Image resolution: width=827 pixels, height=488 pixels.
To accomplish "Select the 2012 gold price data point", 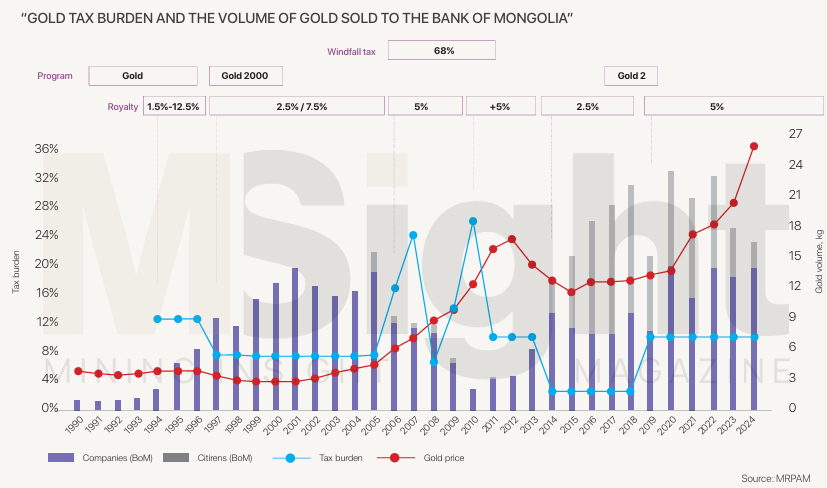I will coord(512,239).
